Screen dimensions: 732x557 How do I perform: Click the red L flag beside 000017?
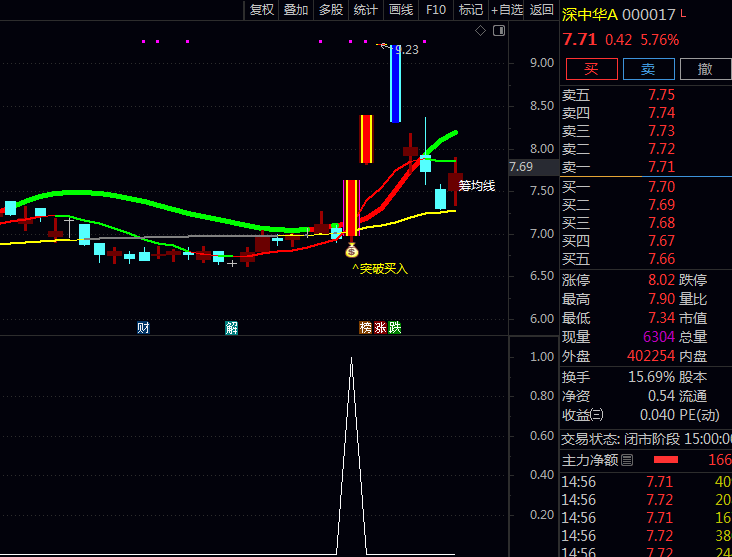coord(683,14)
